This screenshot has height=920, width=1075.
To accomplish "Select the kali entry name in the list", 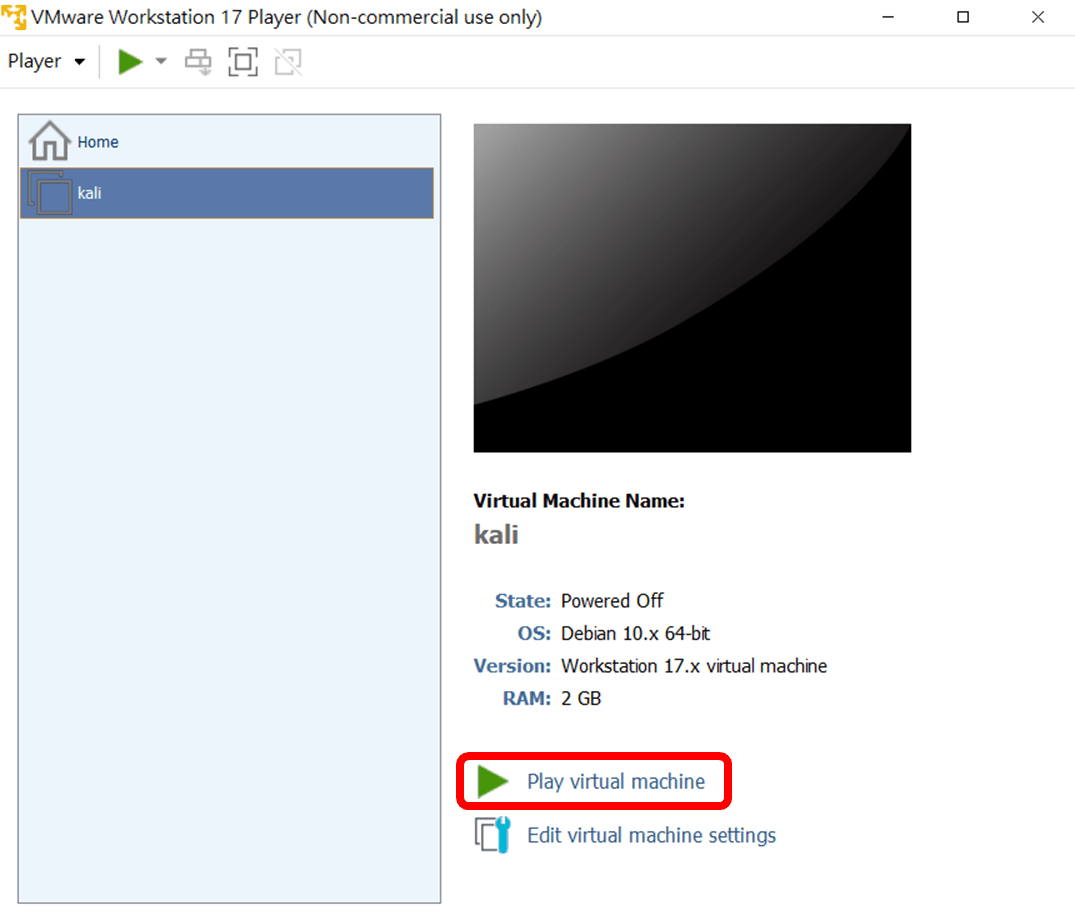I will 90,193.
